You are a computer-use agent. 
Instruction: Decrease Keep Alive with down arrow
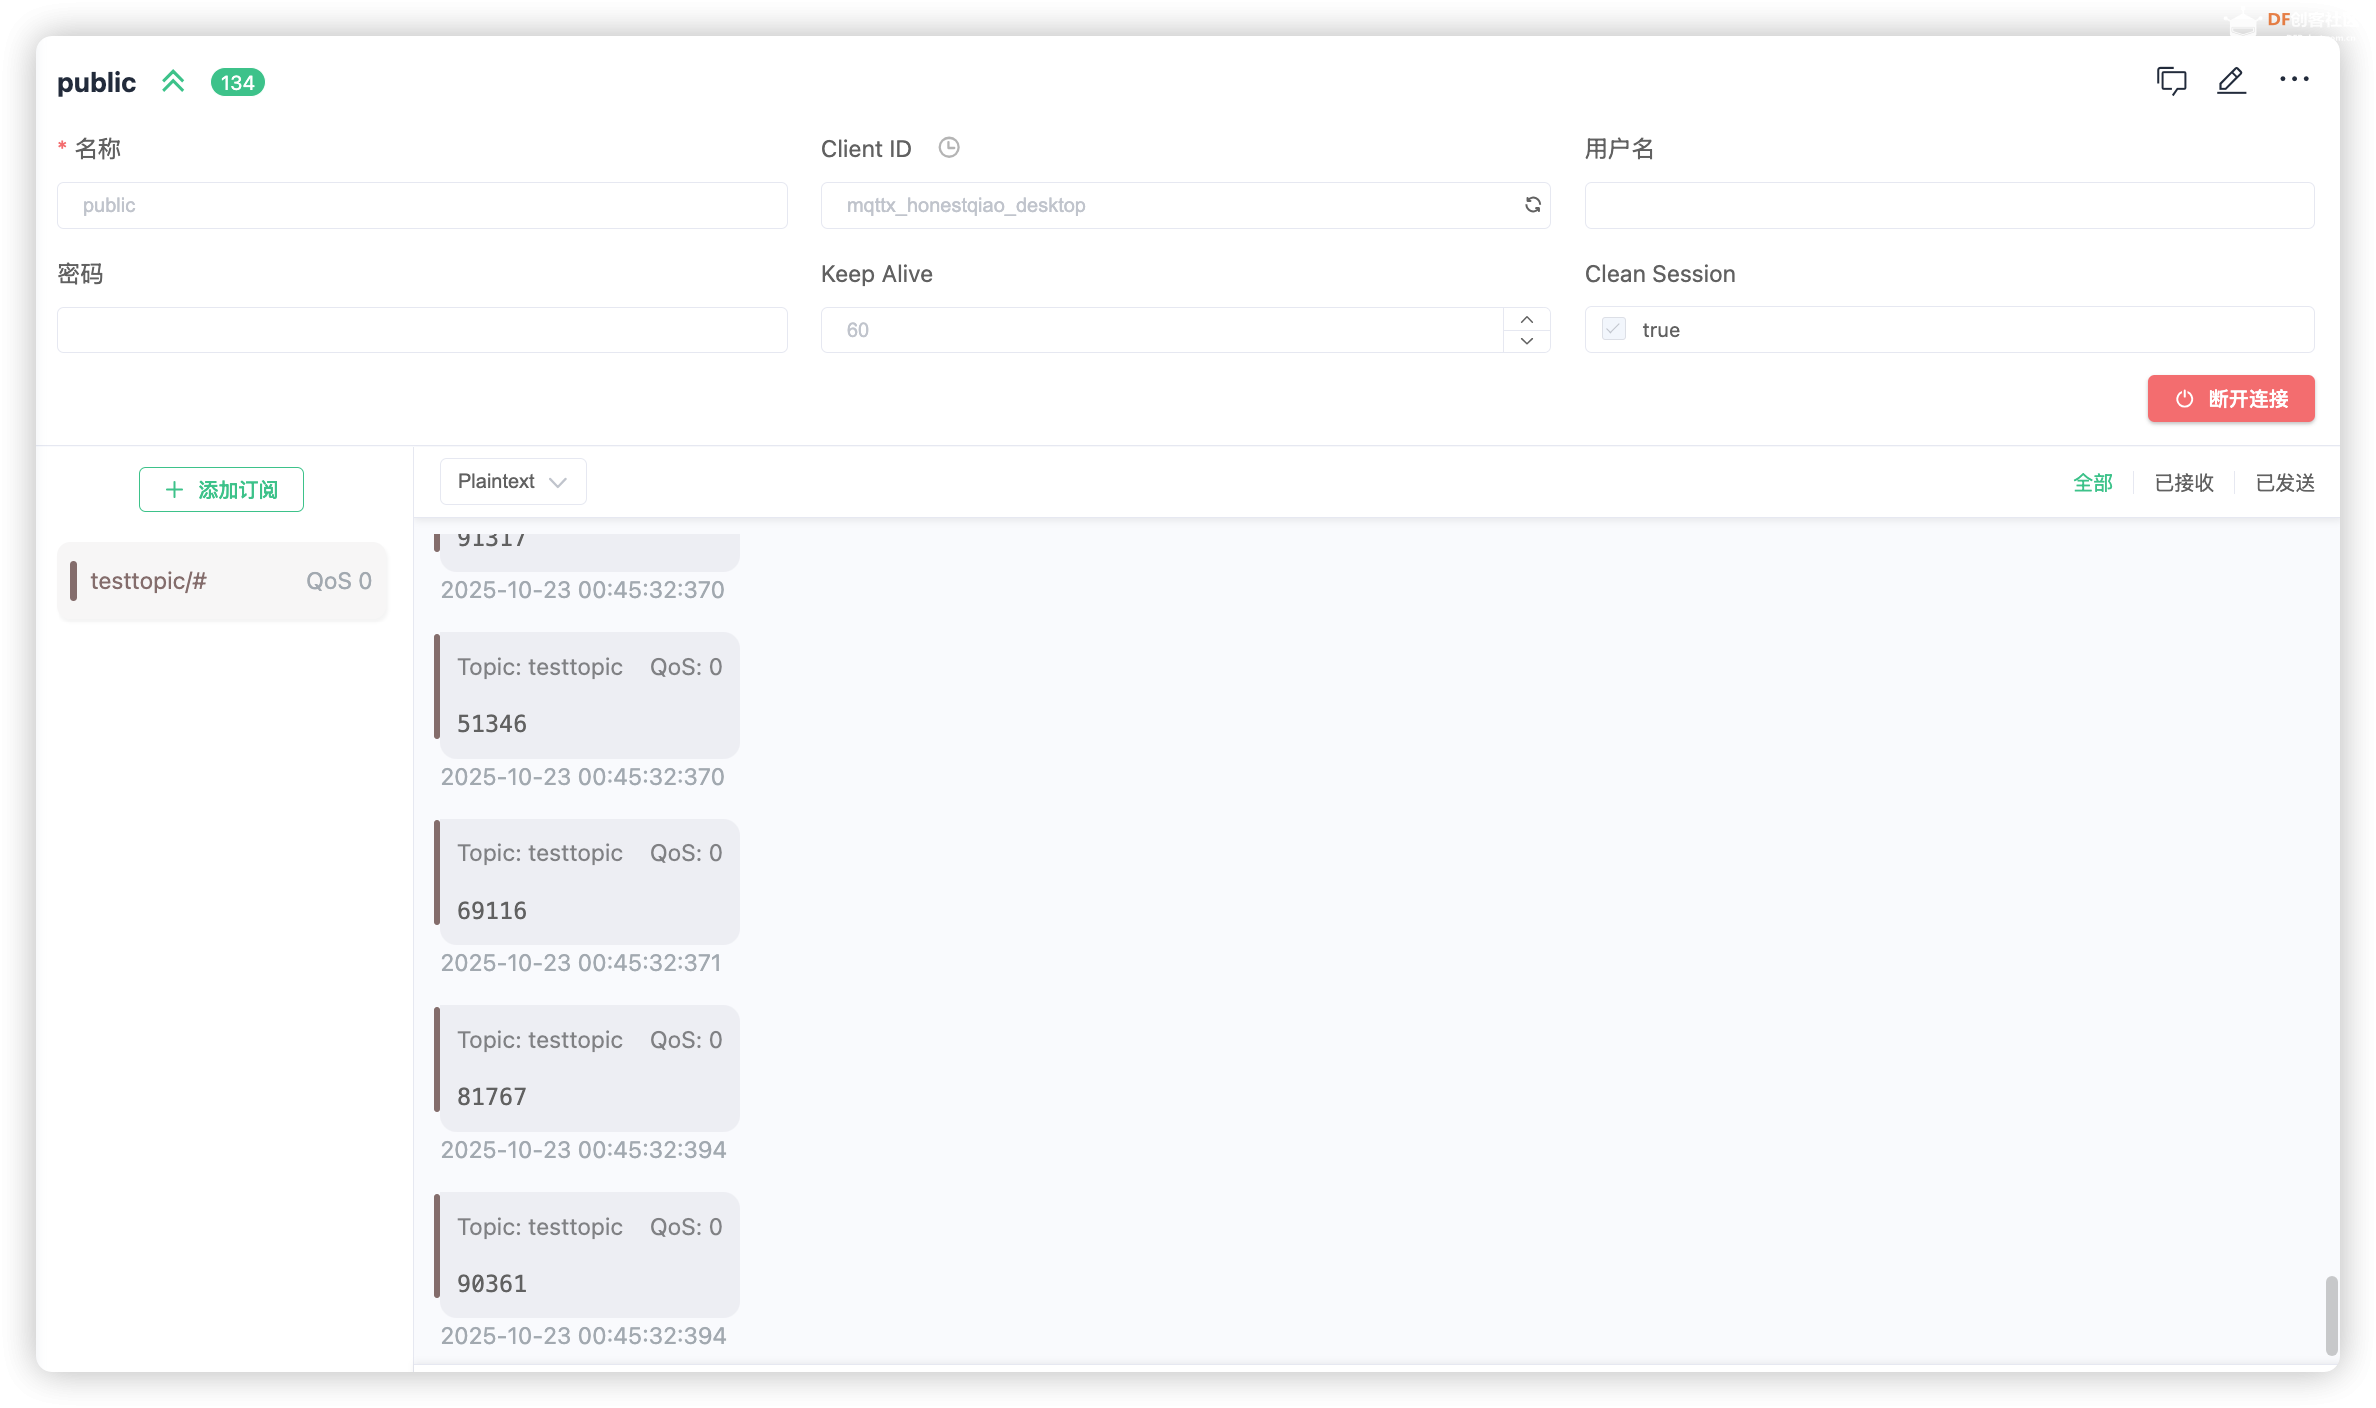tap(1526, 341)
